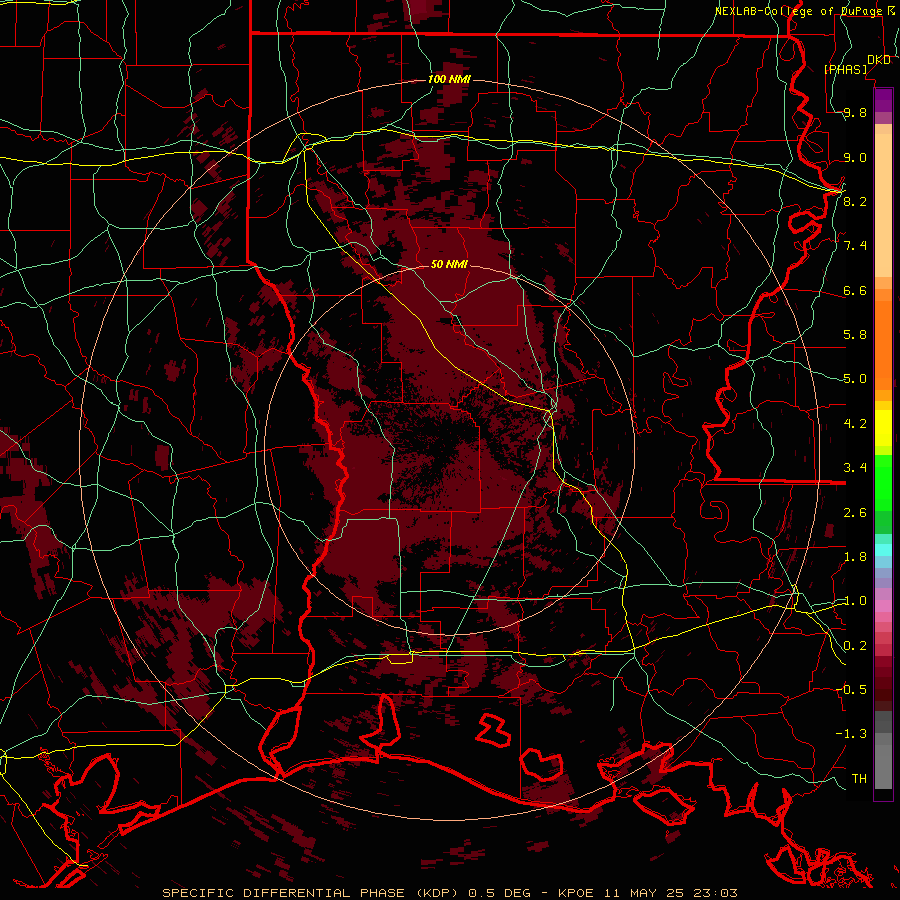Click the 1.0 scale label
The height and width of the screenshot is (900, 900).
tap(855, 601)
